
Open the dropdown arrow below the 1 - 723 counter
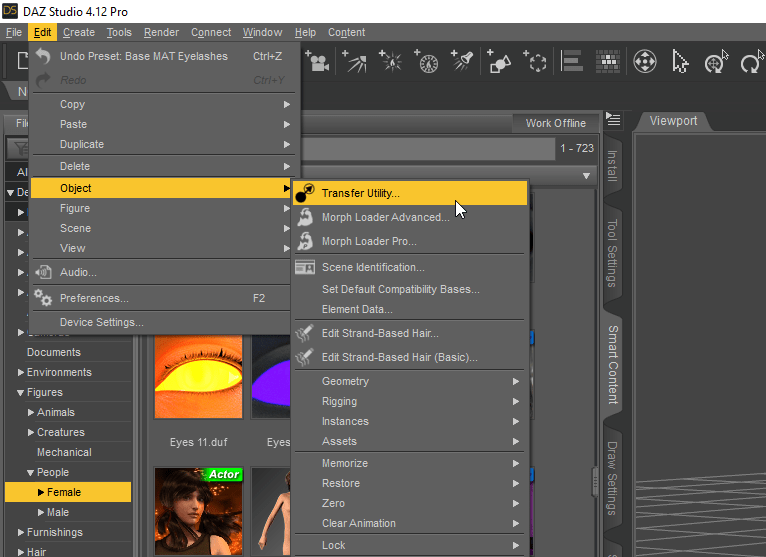pyautogui.click(x=586, y=176)
